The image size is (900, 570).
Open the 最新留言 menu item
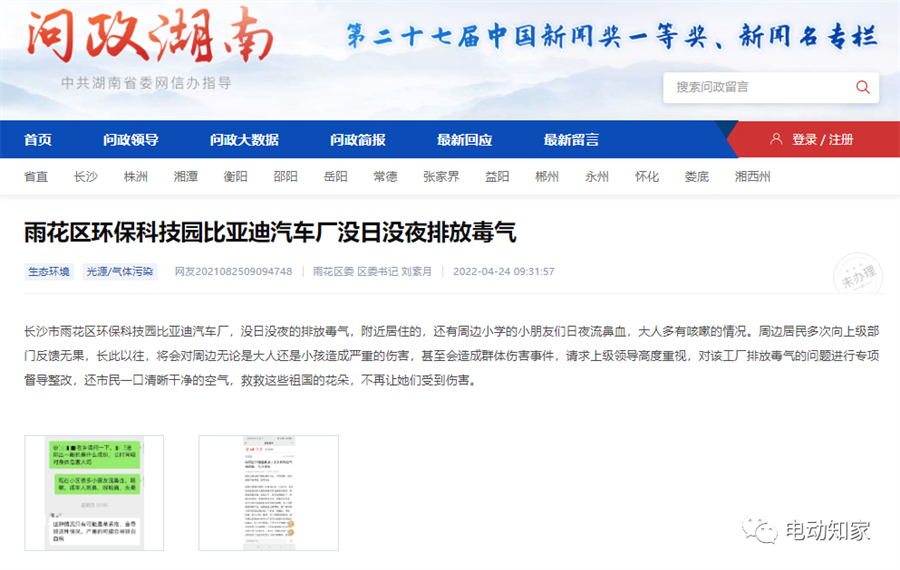[x=571, y=139]
